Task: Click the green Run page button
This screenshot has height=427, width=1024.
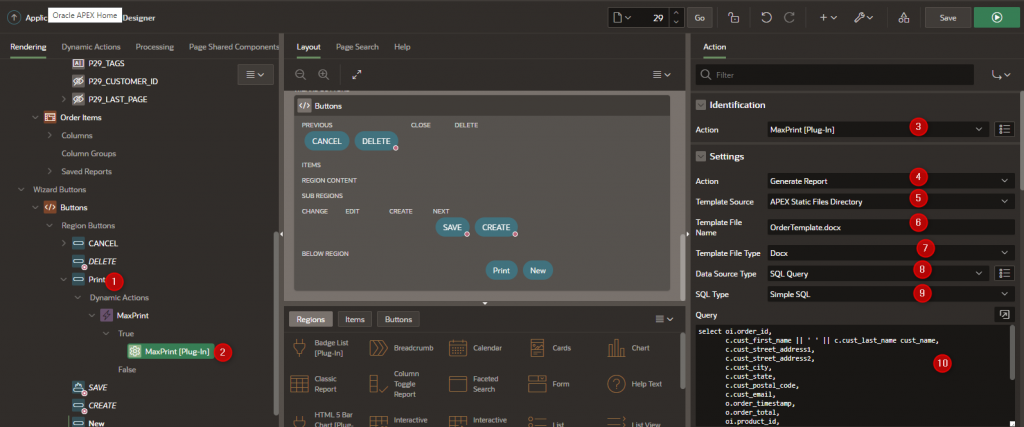Action: coord(995,17)
